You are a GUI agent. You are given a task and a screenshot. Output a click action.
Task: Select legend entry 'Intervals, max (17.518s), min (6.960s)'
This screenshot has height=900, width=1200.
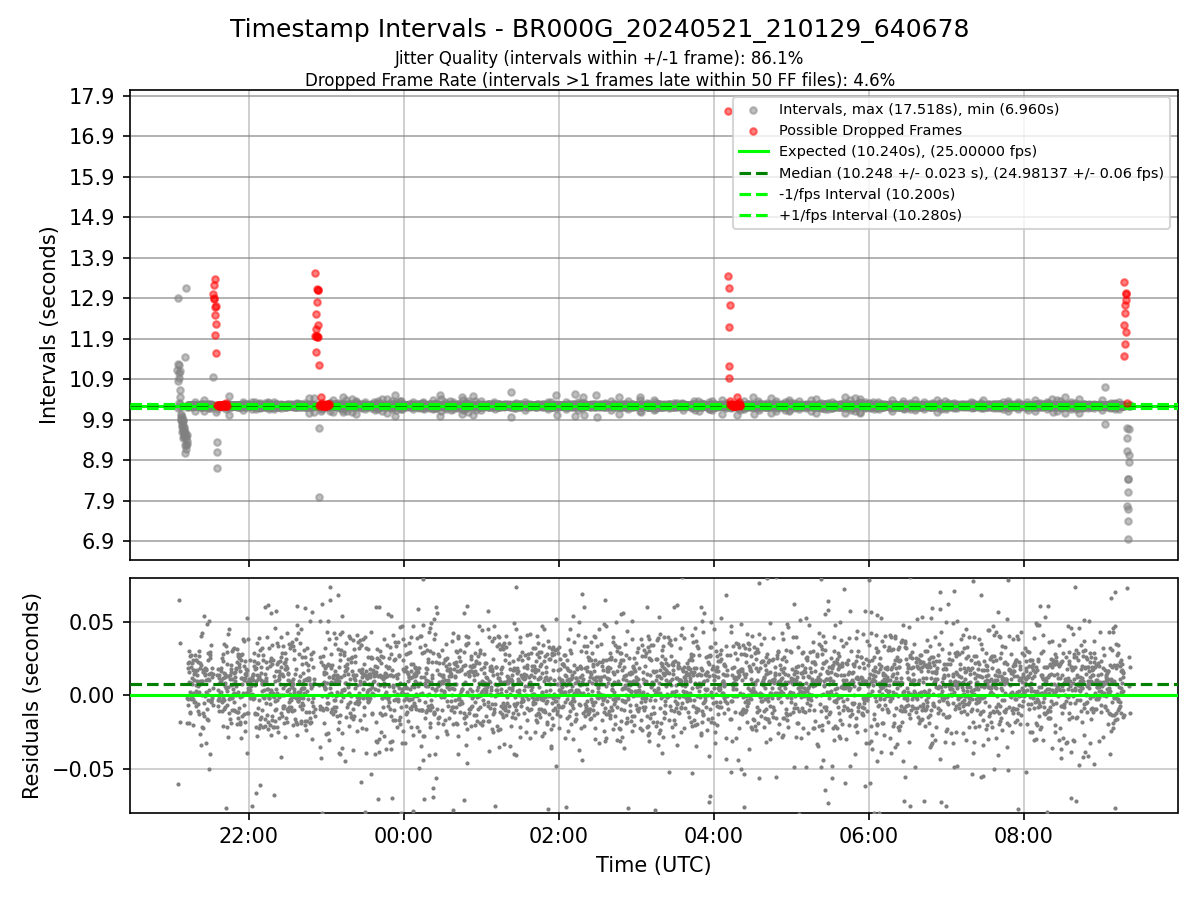click(x=919, y=109)
